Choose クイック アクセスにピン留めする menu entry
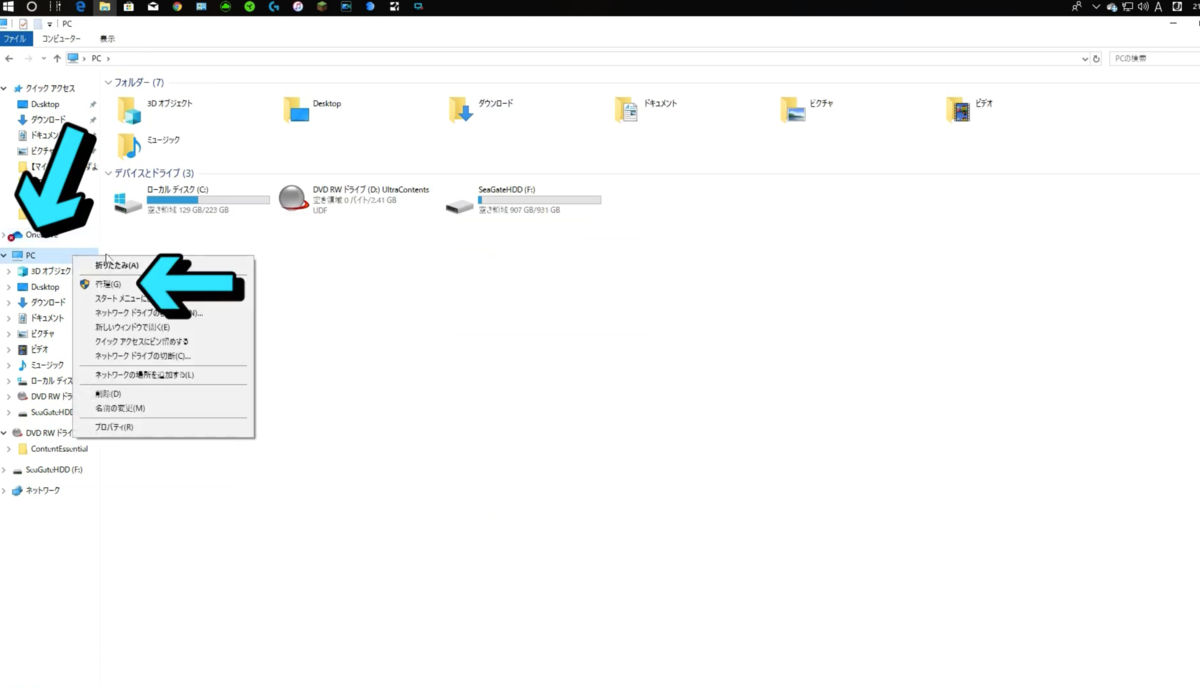1200x688 pixels. [x=164, y=341]
